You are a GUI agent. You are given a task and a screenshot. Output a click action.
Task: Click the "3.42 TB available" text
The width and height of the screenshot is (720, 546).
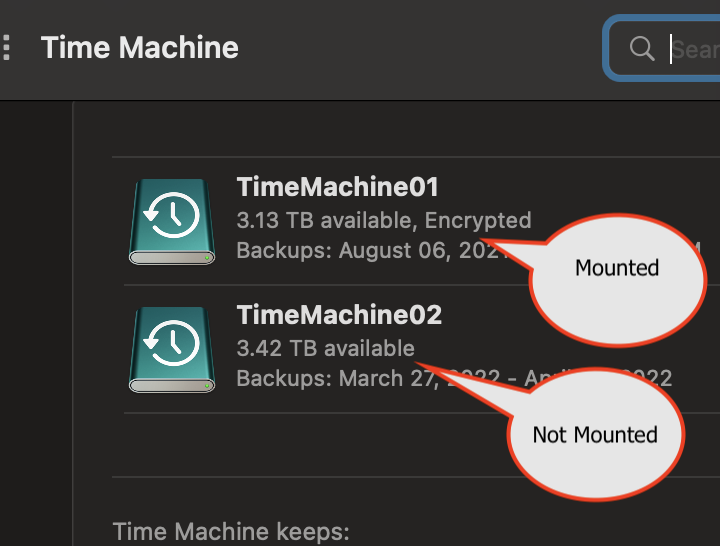(326, 348)
